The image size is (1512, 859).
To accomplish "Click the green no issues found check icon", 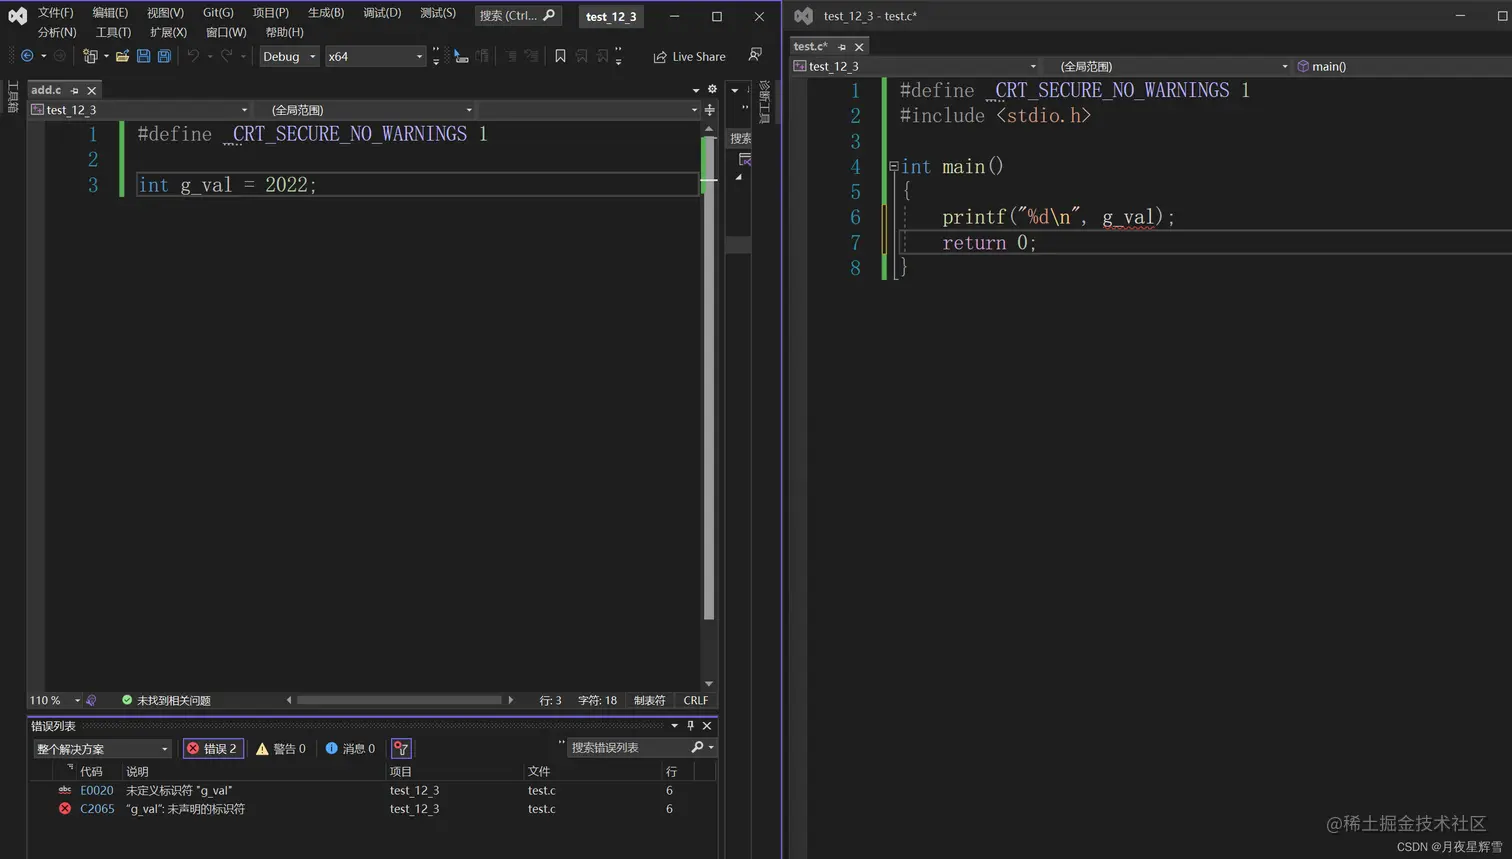I will [127, 700].
